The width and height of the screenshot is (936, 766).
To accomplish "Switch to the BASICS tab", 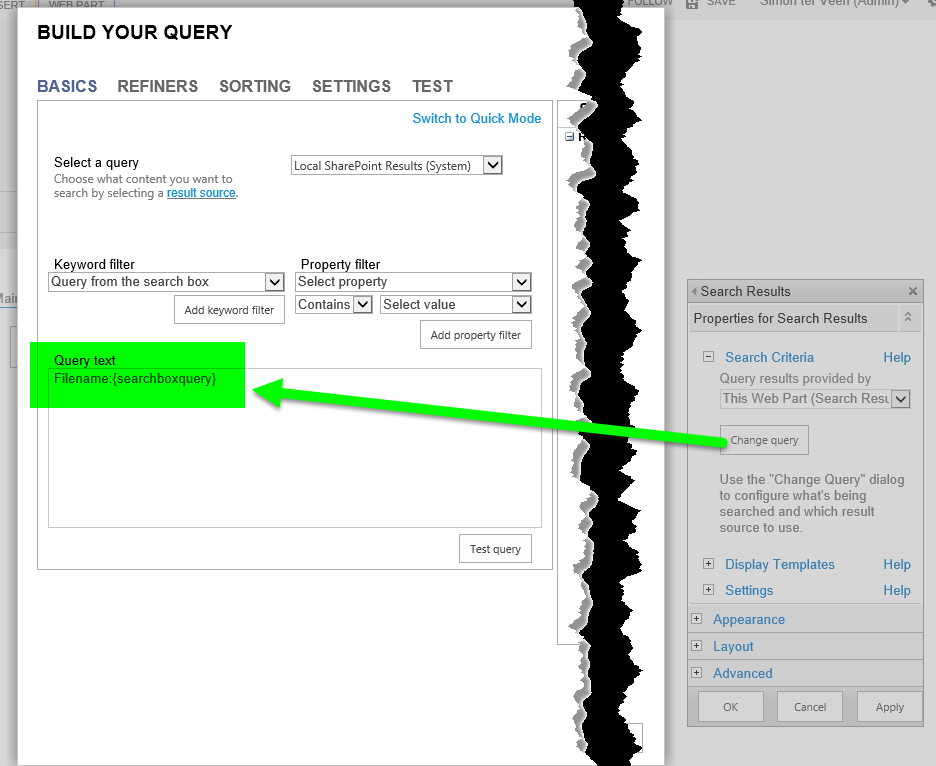I will [67, 87].
